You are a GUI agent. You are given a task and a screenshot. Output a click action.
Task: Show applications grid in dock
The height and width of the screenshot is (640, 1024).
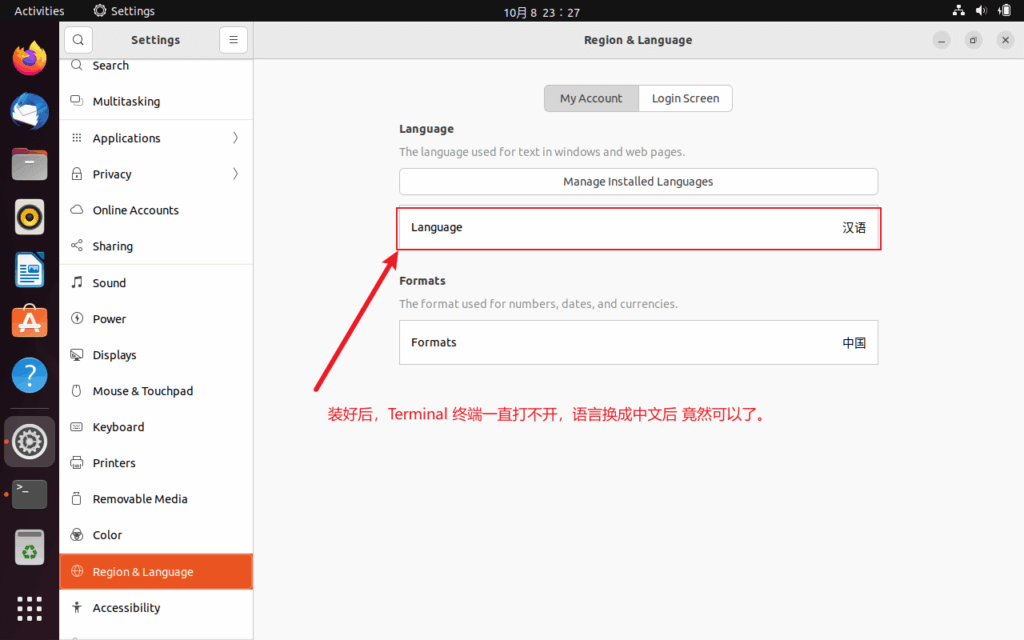30,607
